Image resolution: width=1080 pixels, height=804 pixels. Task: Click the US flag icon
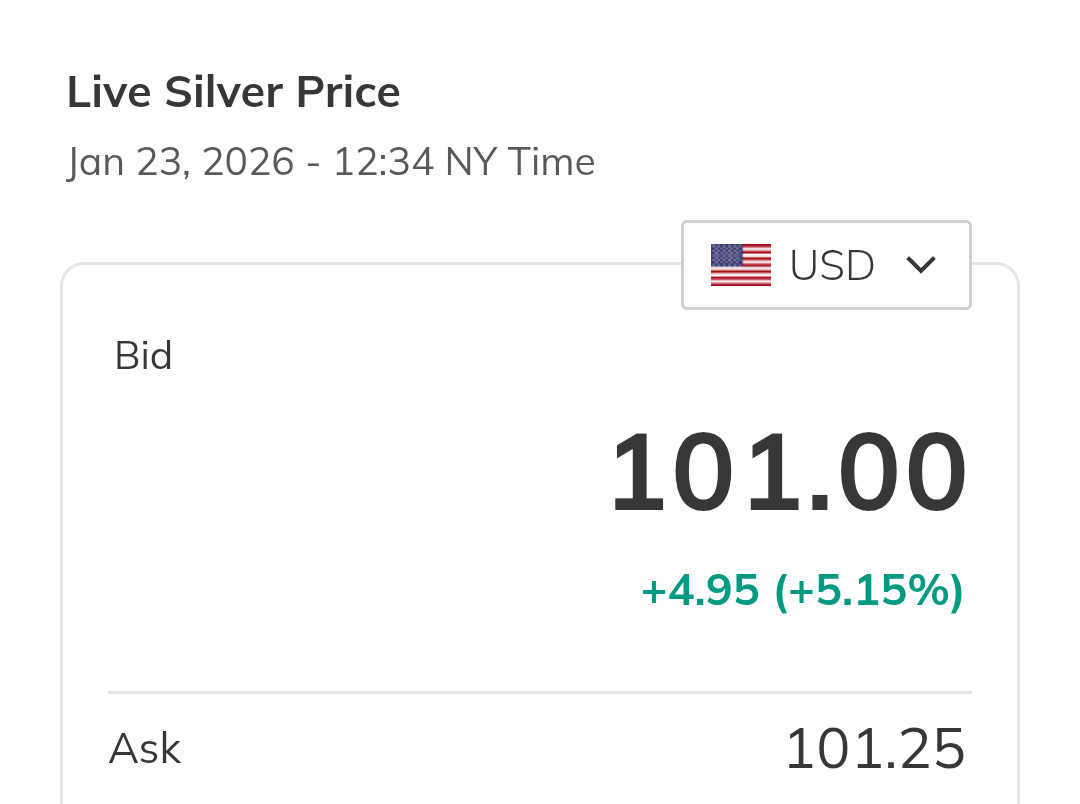pos(740,265)
